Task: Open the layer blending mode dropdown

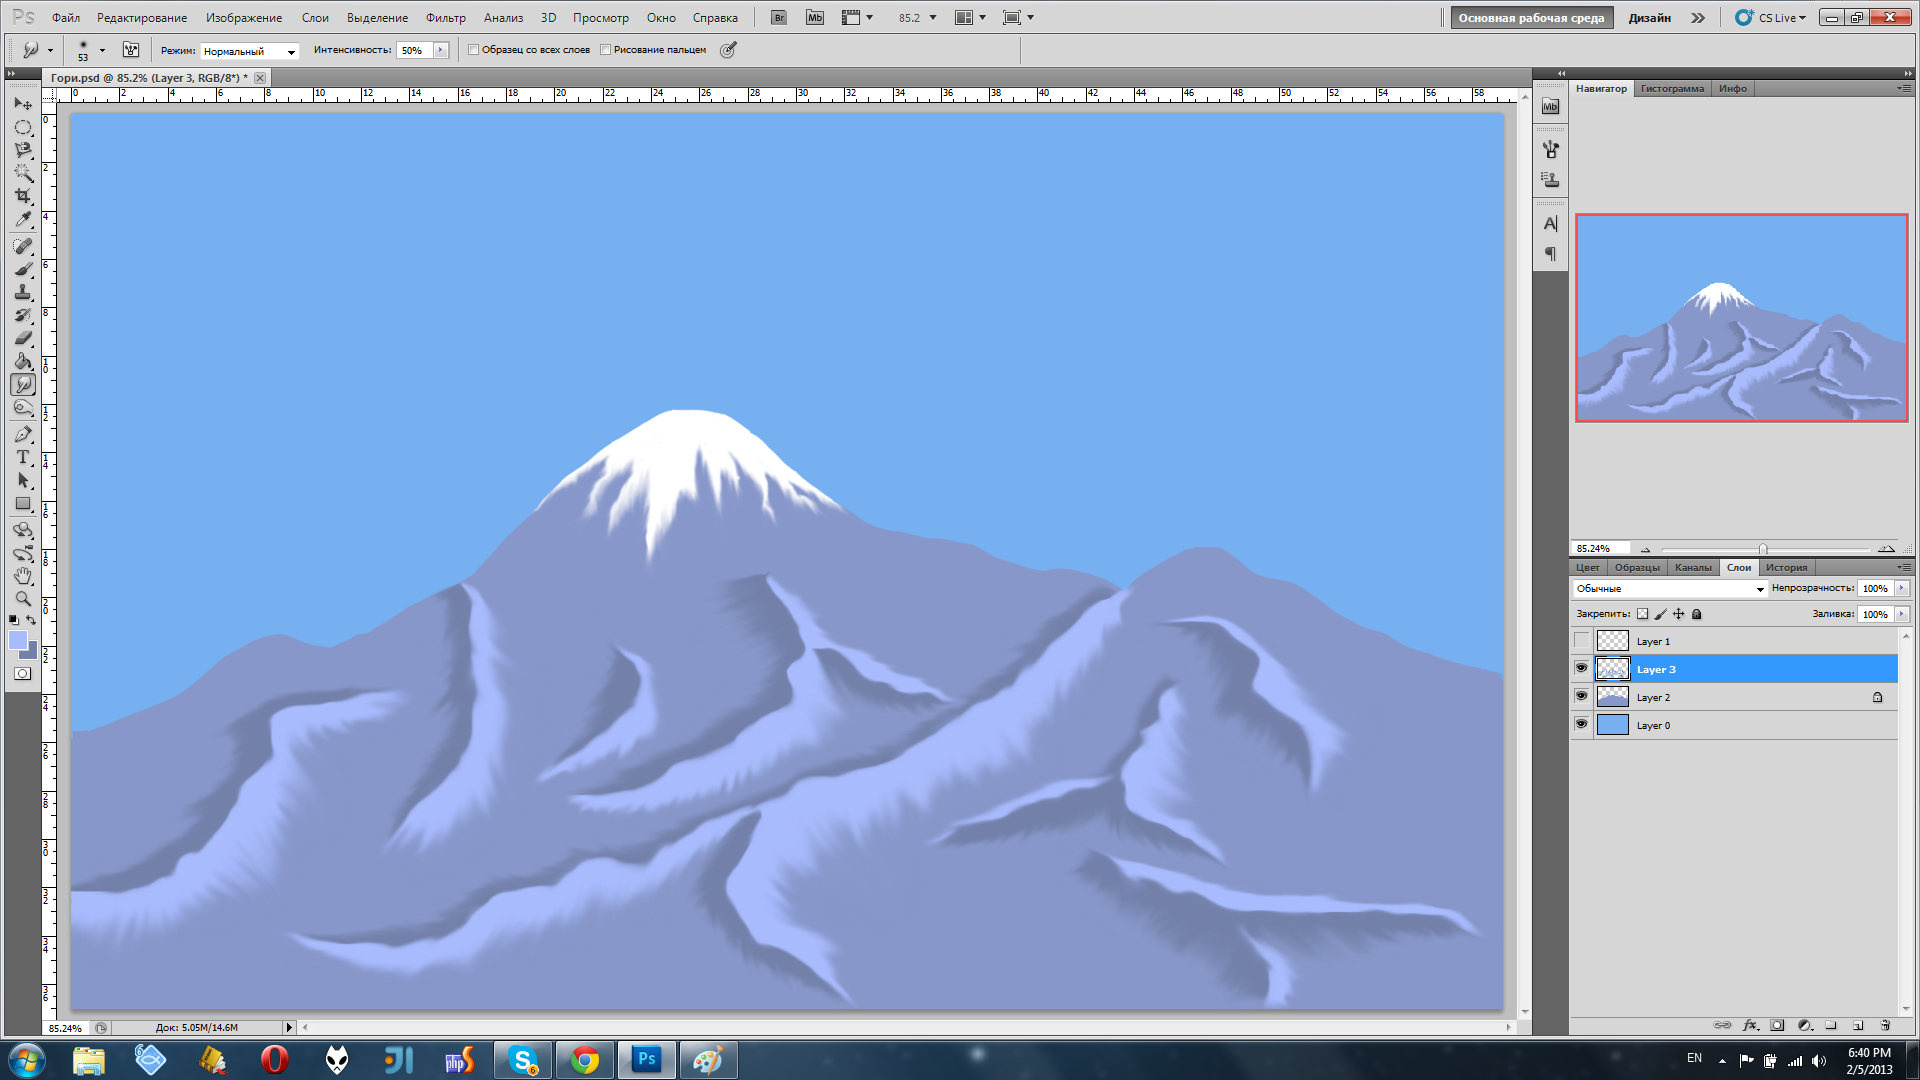Action: [x=1670, y=588]
